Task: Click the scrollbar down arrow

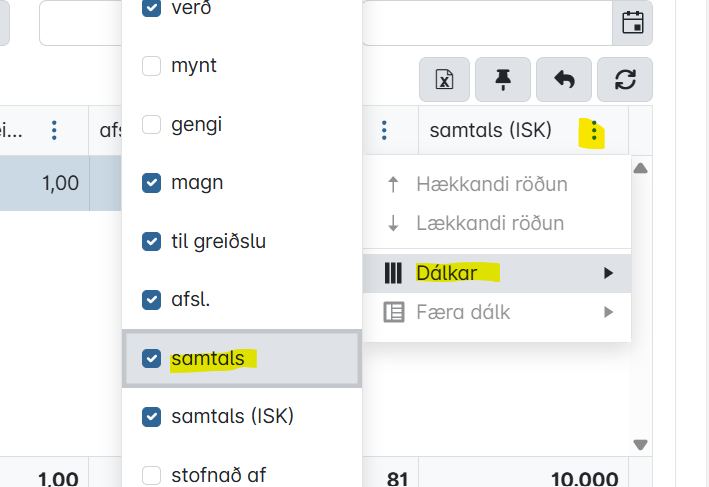Action: (640, 445)
